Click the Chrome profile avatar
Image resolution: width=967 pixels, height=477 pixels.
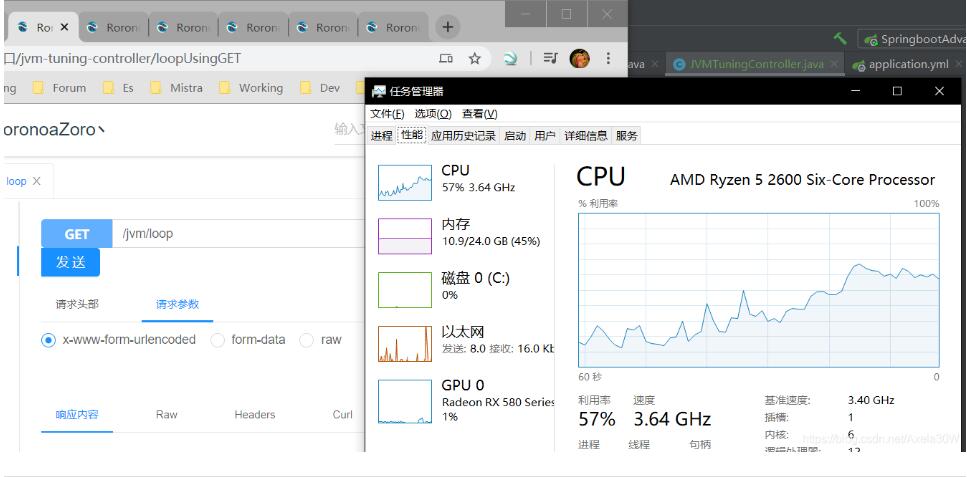[x=580, y=59]
